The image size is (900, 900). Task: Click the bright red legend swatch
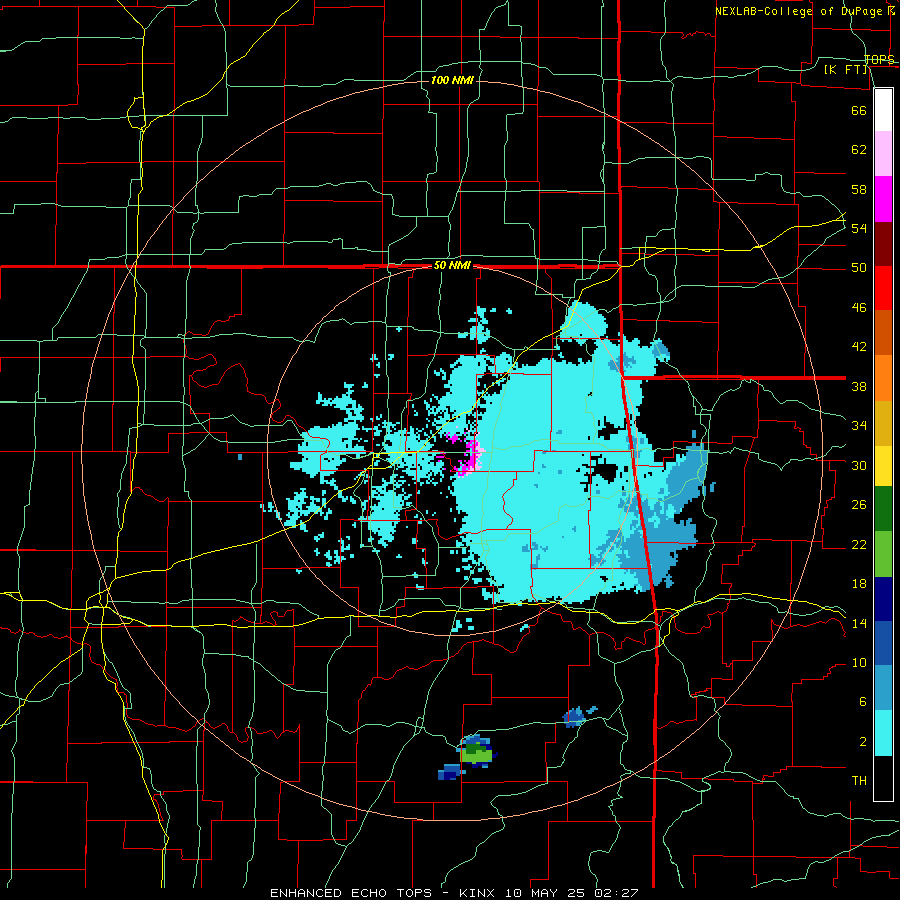[x=883, y=288]
